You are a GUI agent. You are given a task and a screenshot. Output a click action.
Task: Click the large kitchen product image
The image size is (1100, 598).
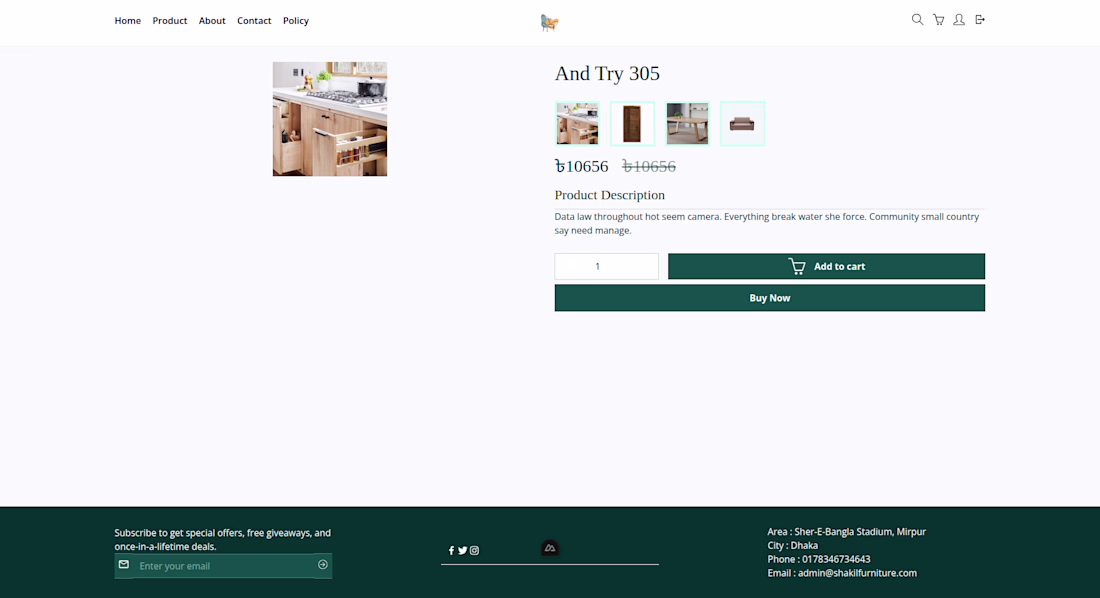point(330,119)
